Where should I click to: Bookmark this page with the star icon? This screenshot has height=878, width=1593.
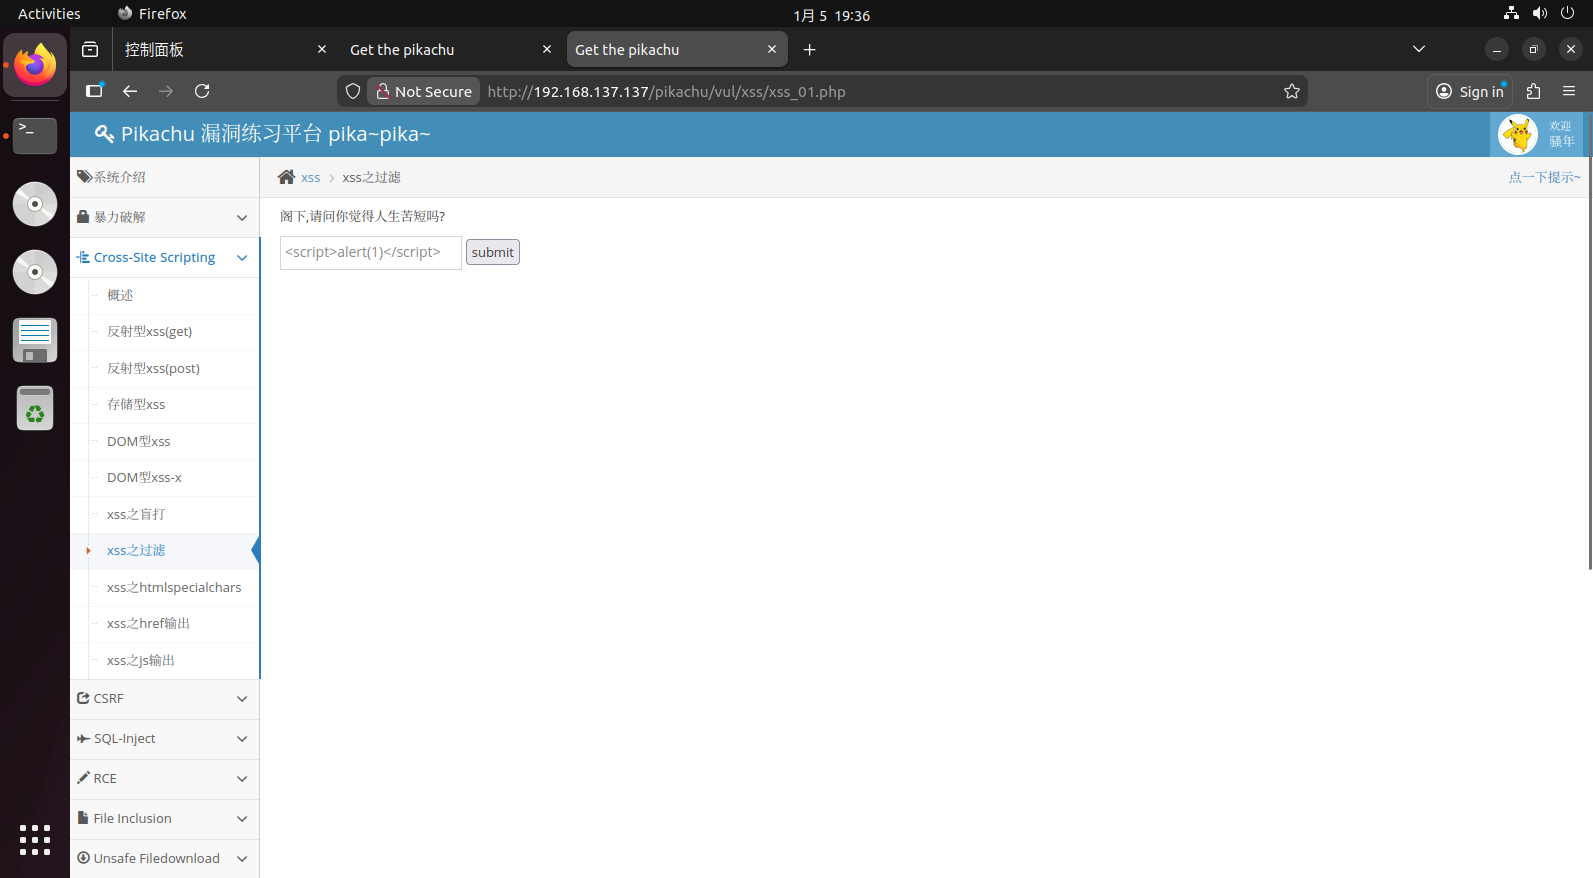1292,91
